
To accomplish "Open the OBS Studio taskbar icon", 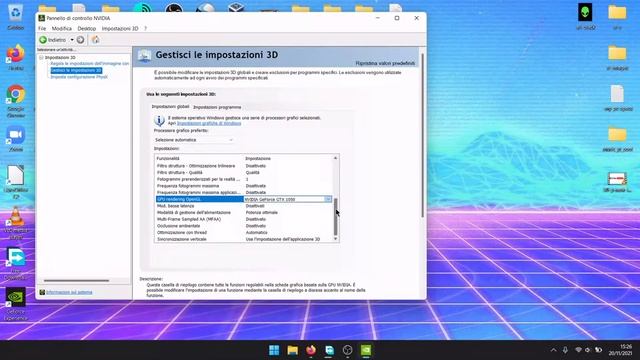I will (347, 350).
